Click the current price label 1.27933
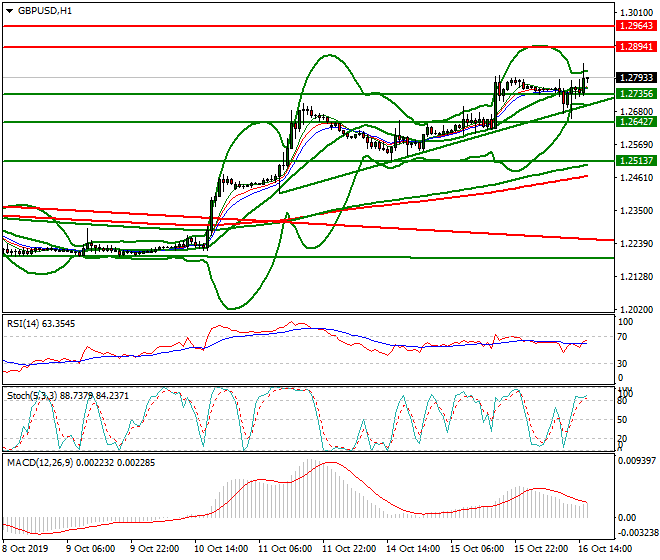The height and width of the screenshot is (560, 660). pos(636,77)
